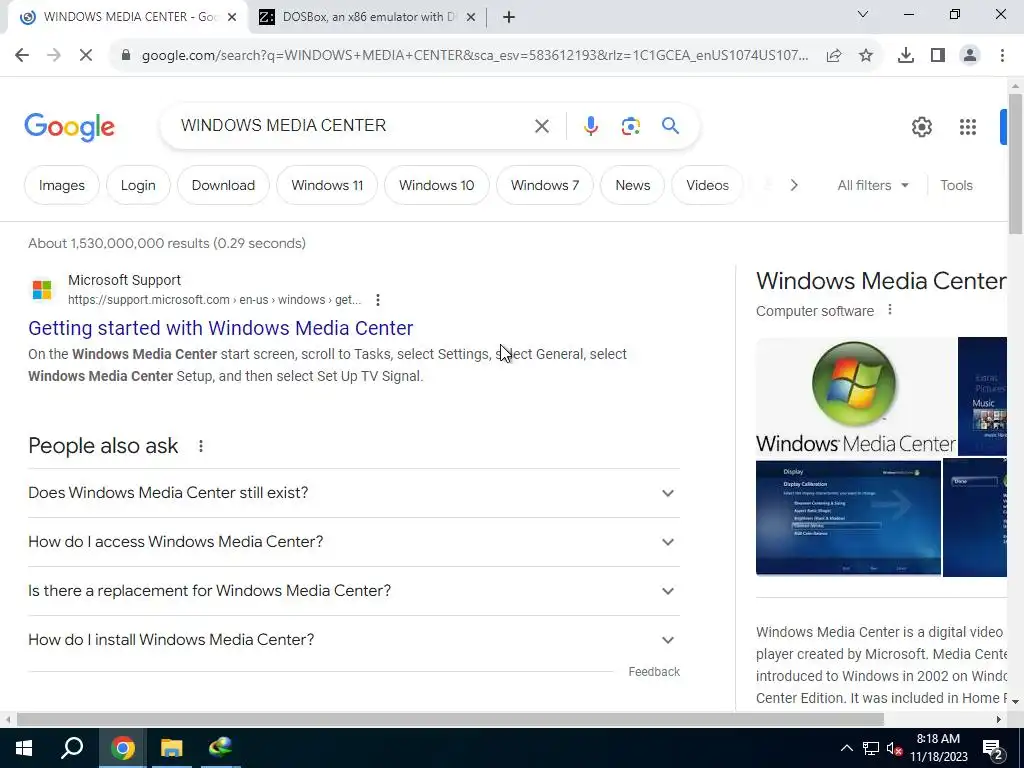Clear the Google search box text
1024x768 pixels.
tap(541, 126)
